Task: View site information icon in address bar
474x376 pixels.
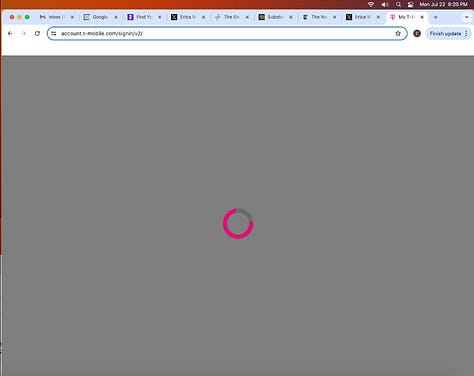Action: click(x=54, y=33)
